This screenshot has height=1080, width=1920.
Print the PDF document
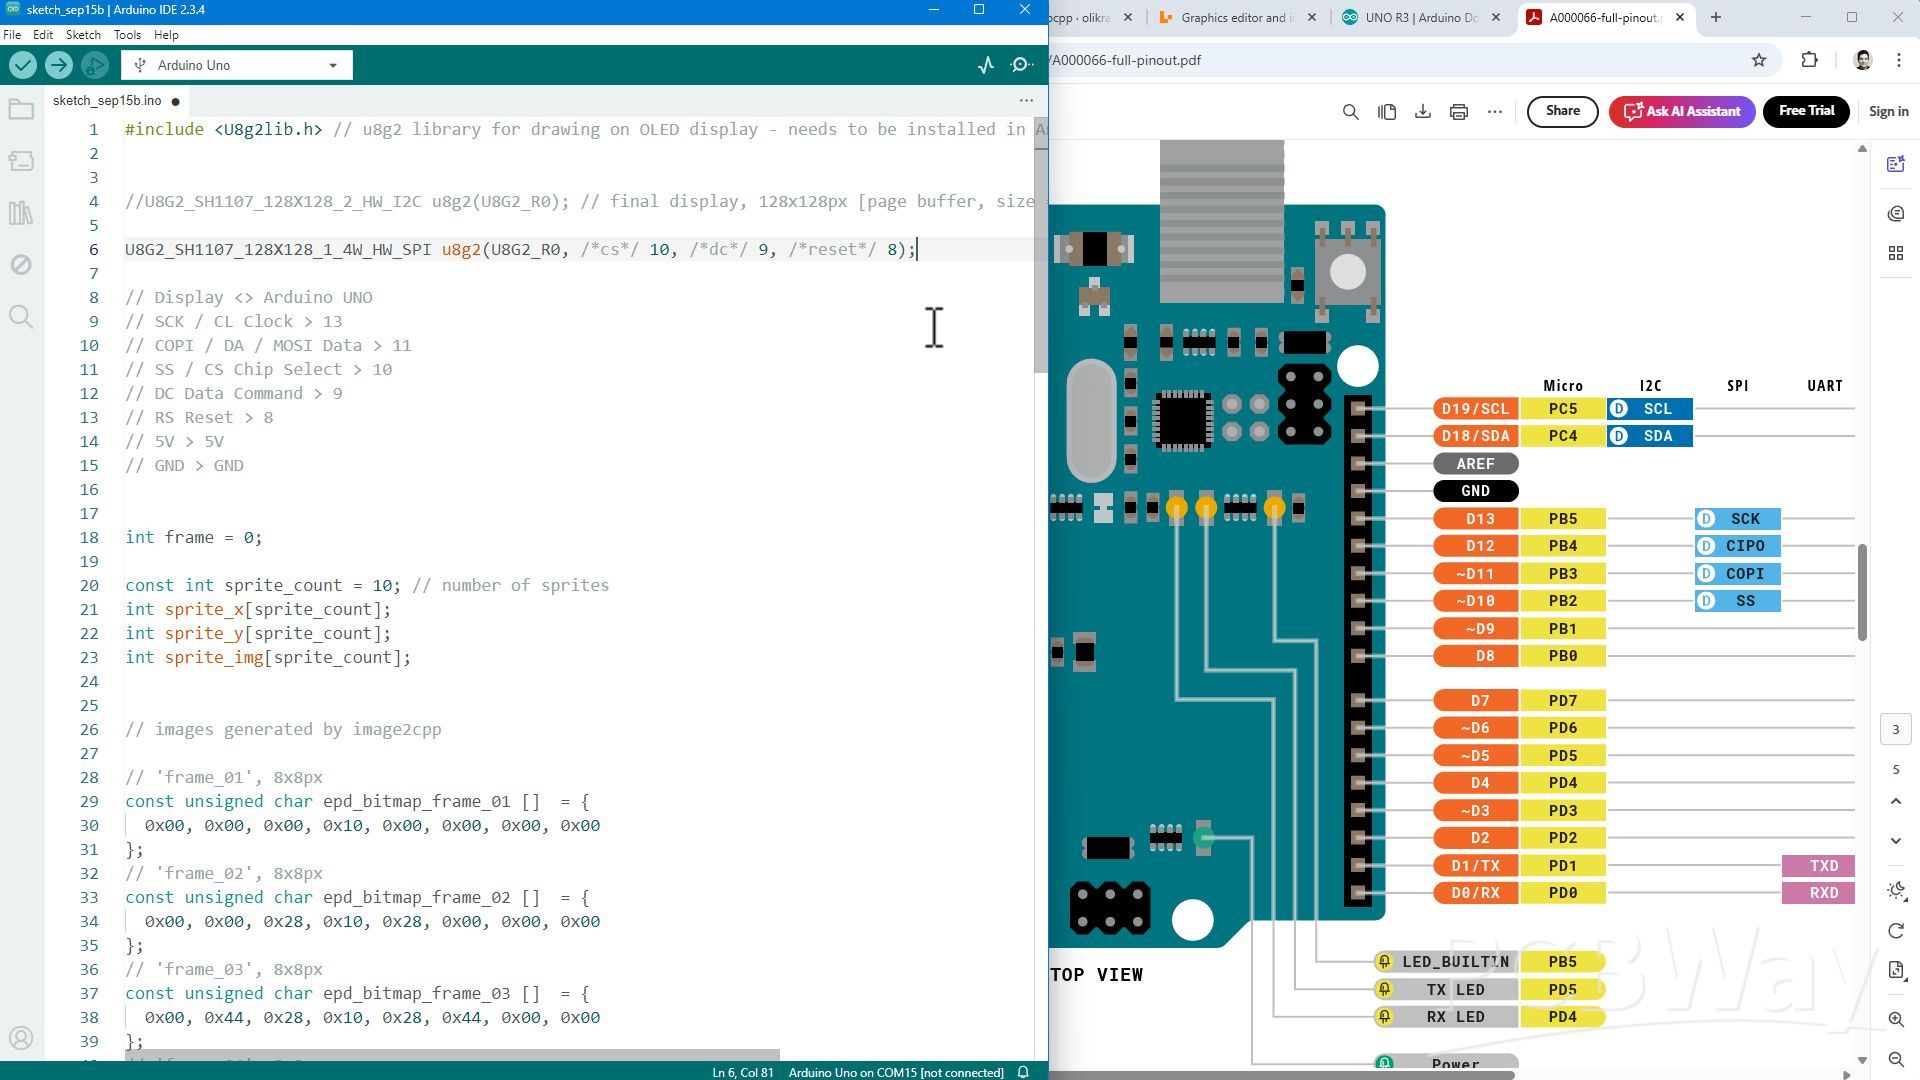pyautogui.click(x=1458, y=111)
